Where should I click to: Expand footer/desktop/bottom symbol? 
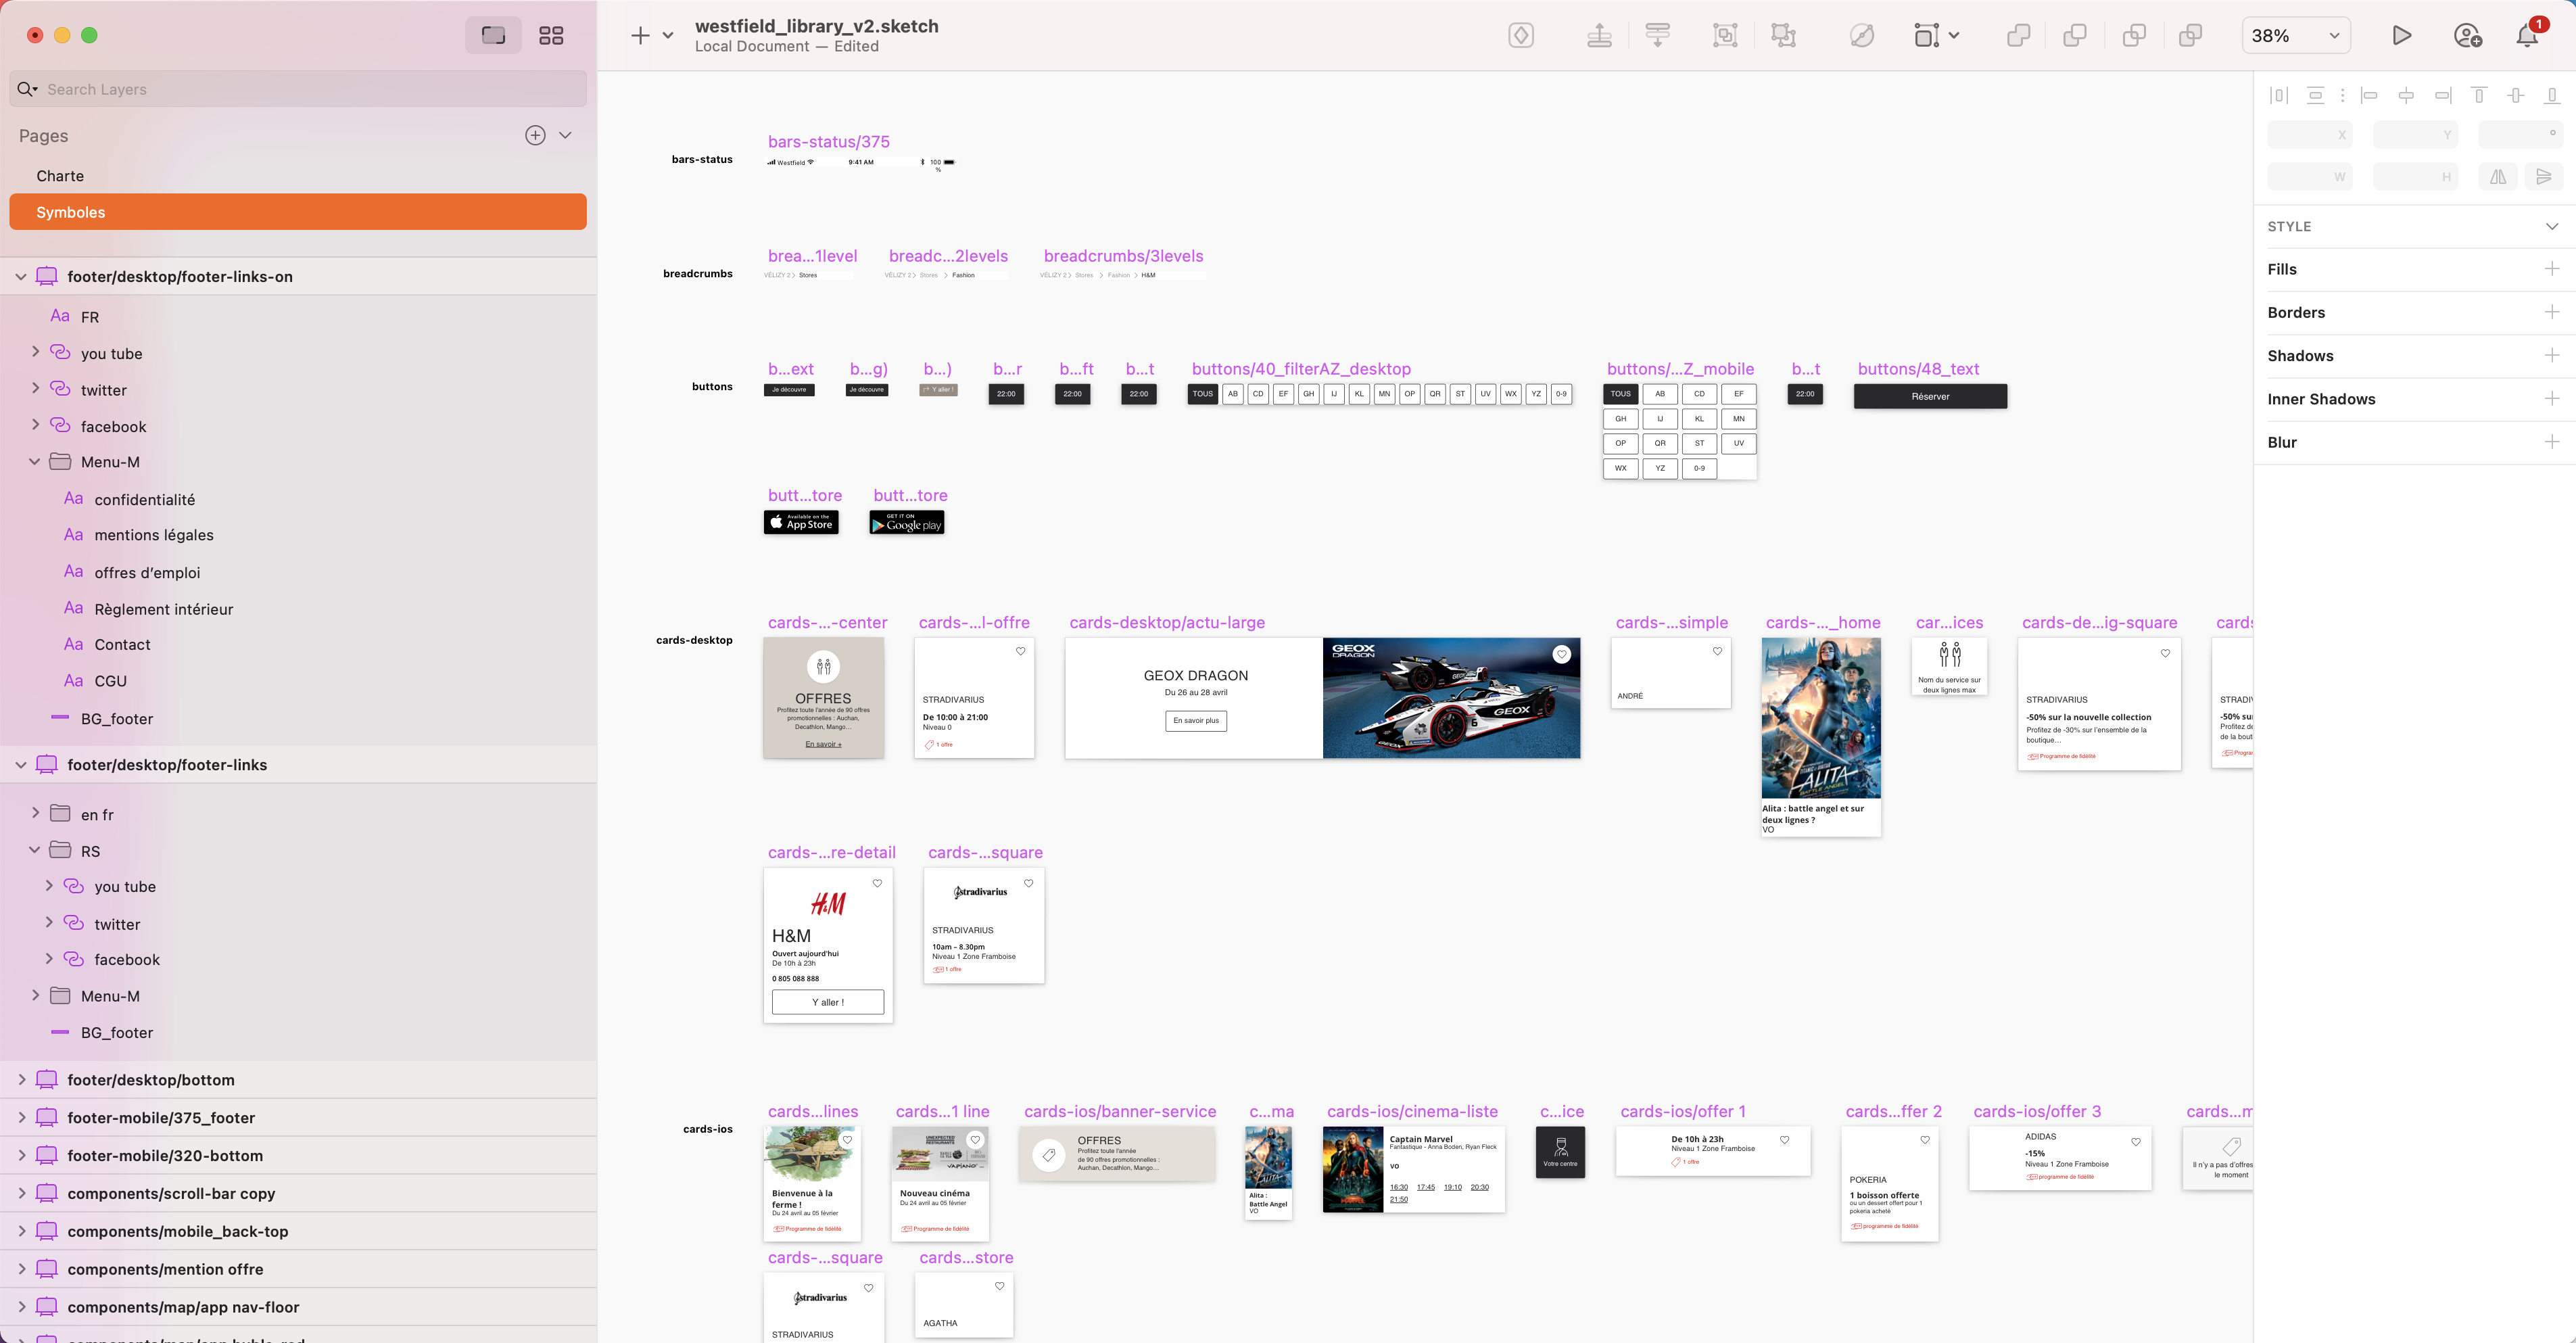[21, 1080]
